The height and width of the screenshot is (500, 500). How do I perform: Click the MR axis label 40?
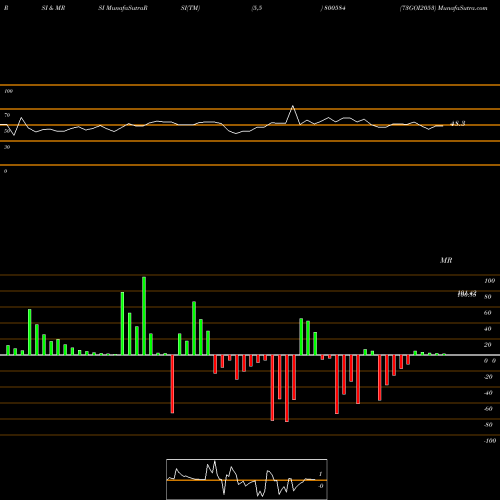pos(488,329)
